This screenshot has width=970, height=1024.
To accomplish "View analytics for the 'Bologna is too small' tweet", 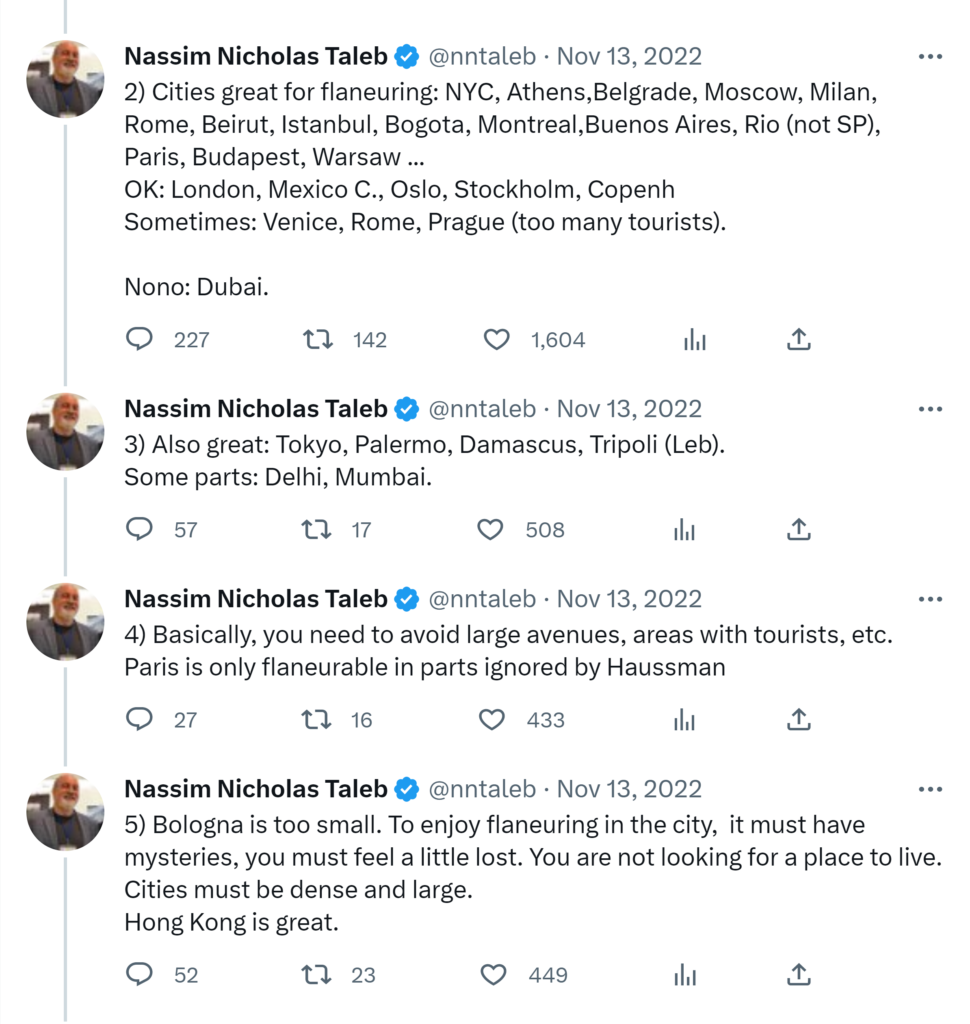I will coord(685,975).
